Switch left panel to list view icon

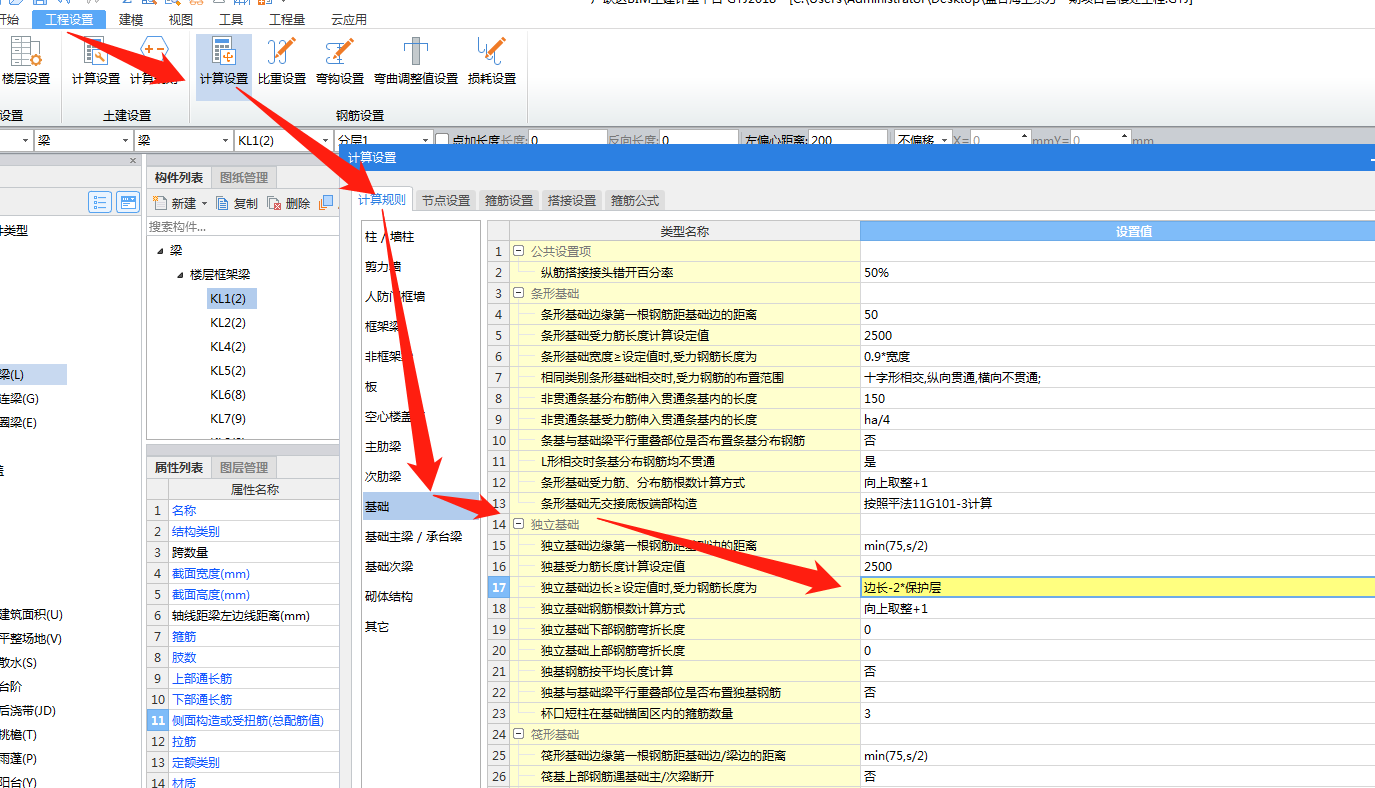[x=100, y=202]
